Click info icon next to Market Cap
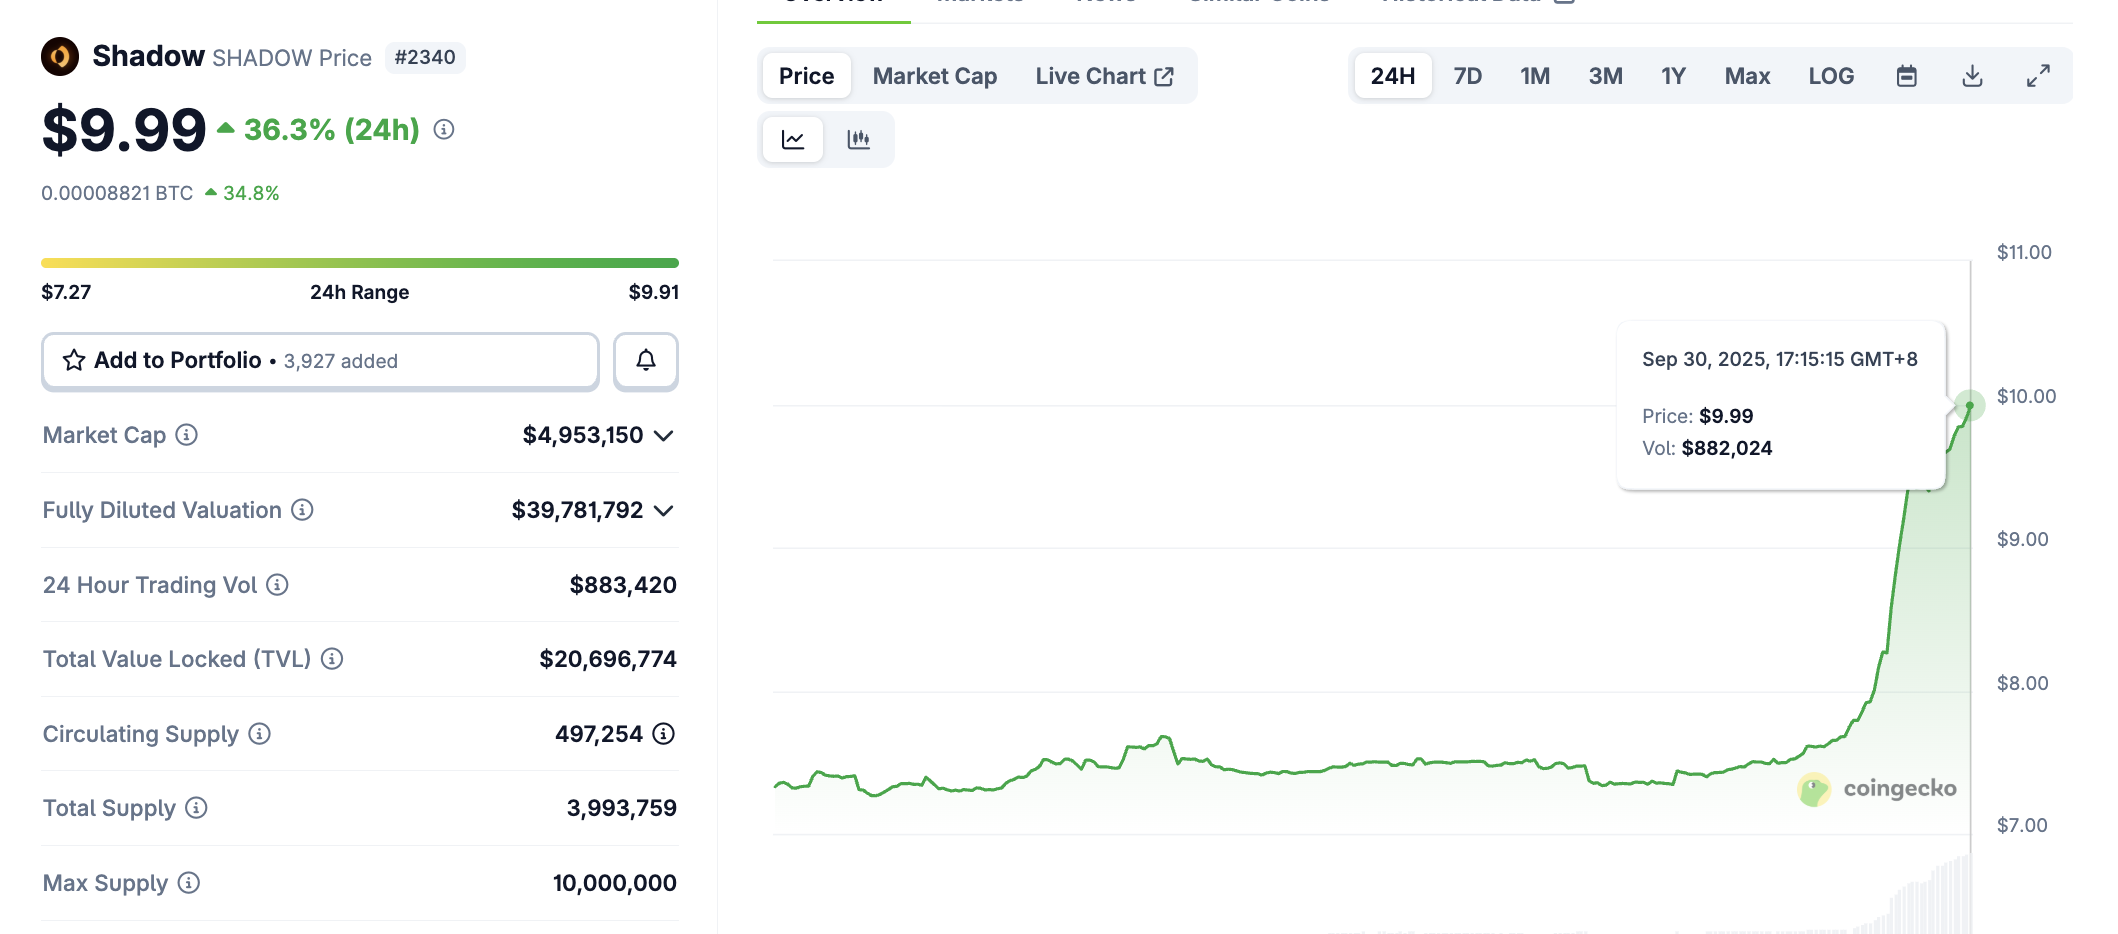 point(187,435)
